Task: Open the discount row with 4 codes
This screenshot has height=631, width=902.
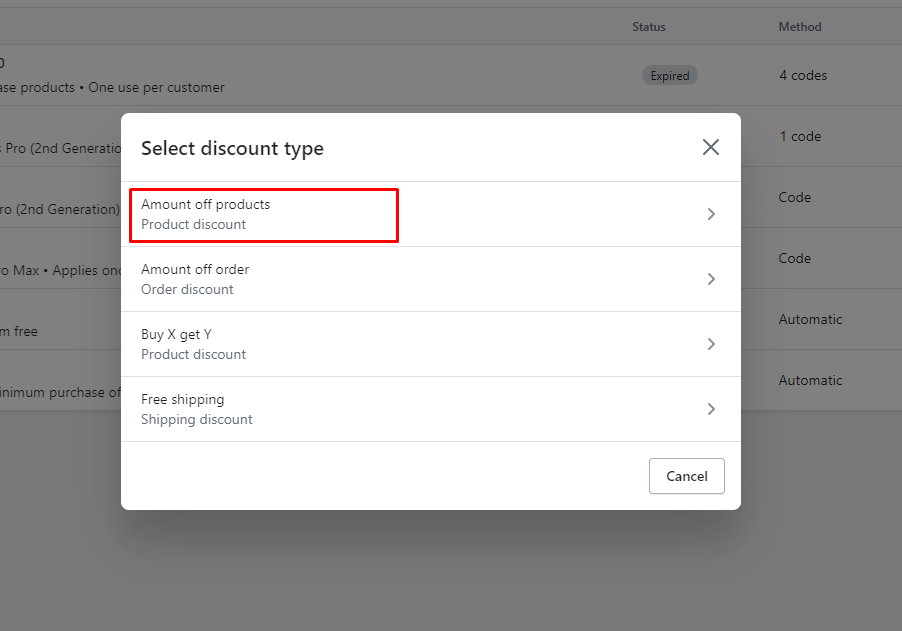Action: tap(803, 76)
